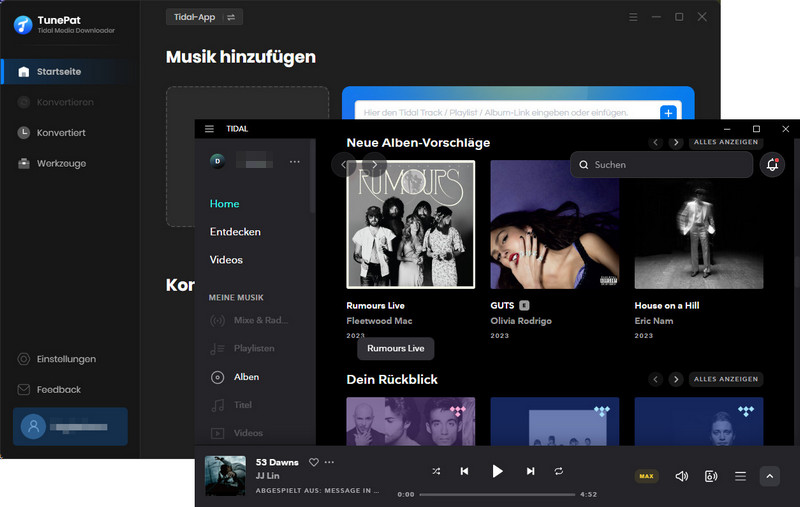Open Videos under Entdecken in TIDAL
Image resolution: width=800 pixels, height=507 pixels.
(226, 260)
